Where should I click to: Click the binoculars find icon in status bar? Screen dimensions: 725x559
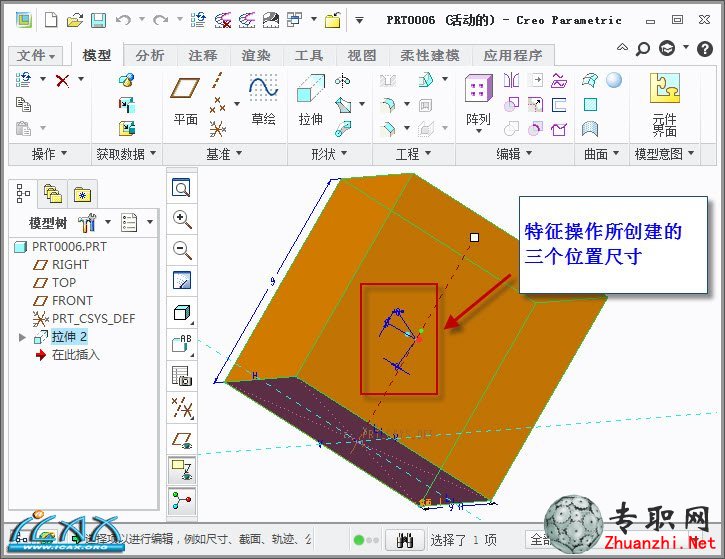405,540
